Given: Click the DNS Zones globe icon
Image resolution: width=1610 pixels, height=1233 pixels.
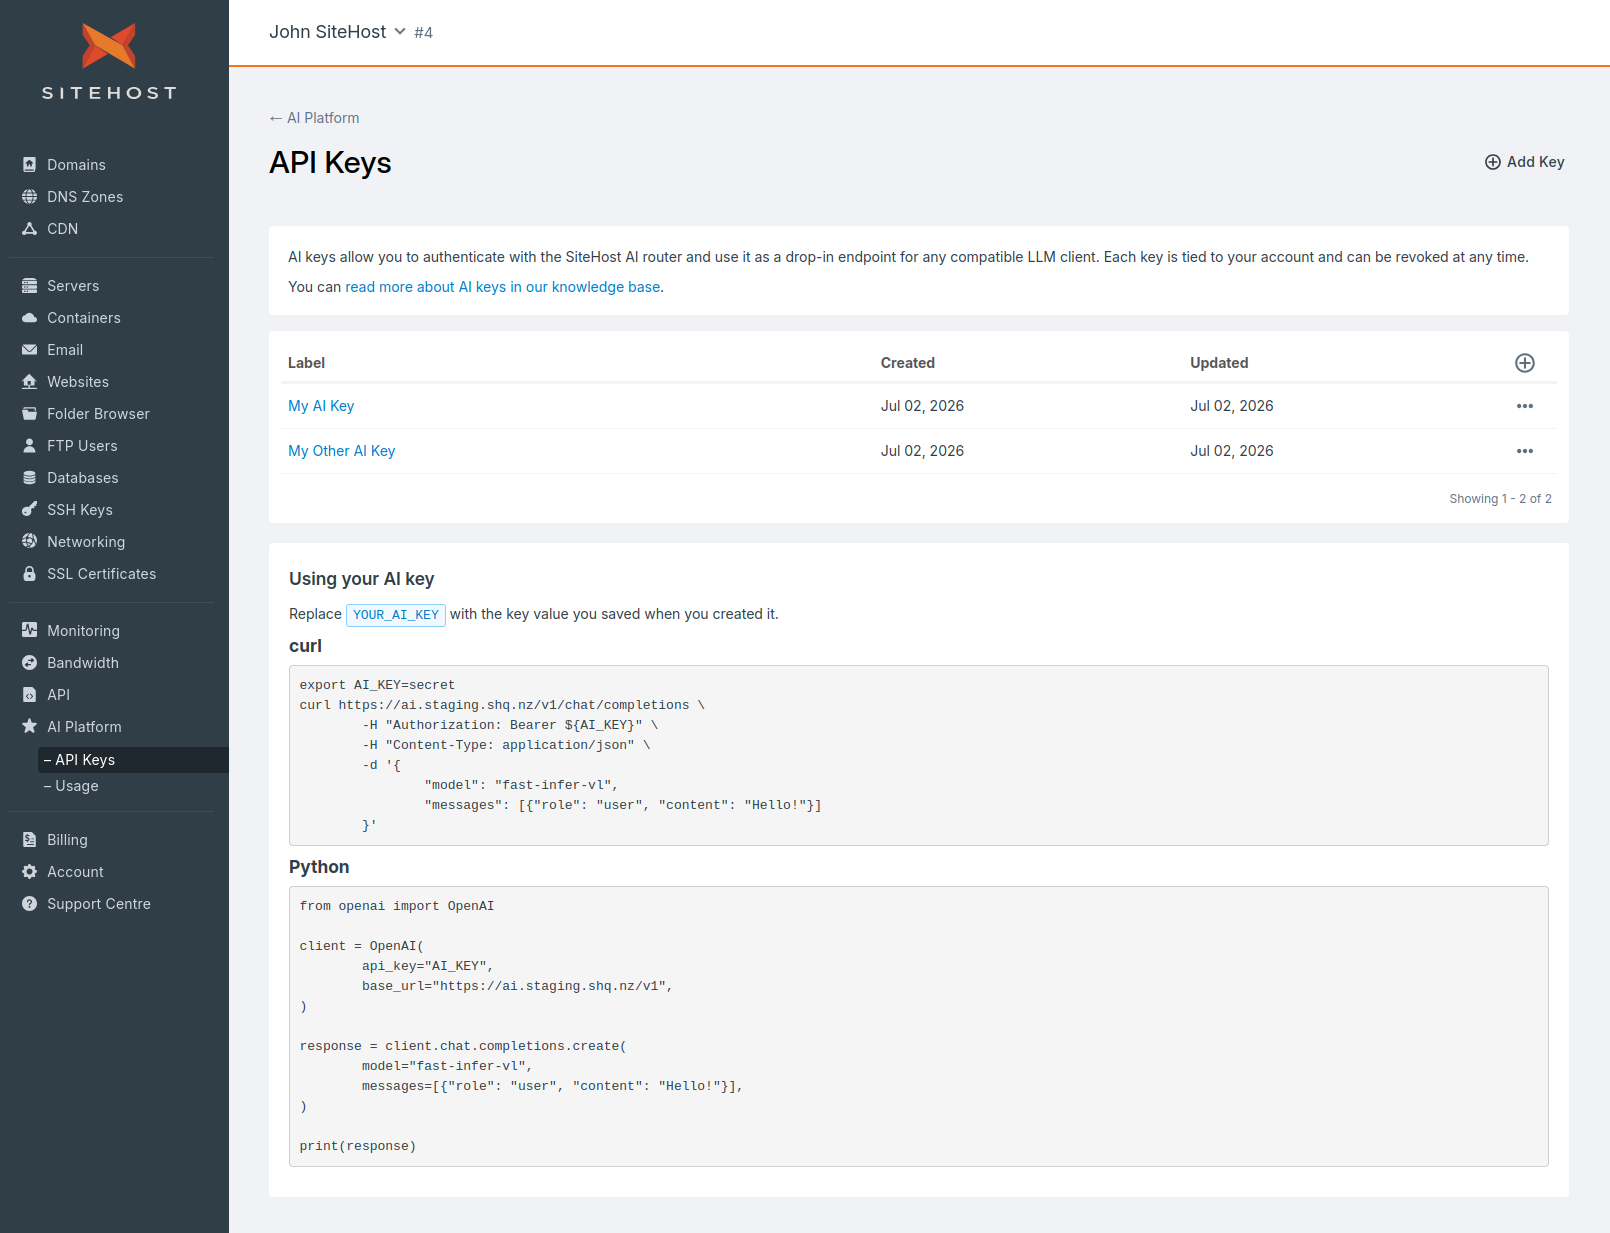Looking at the screenshot, I should point(29,197).
